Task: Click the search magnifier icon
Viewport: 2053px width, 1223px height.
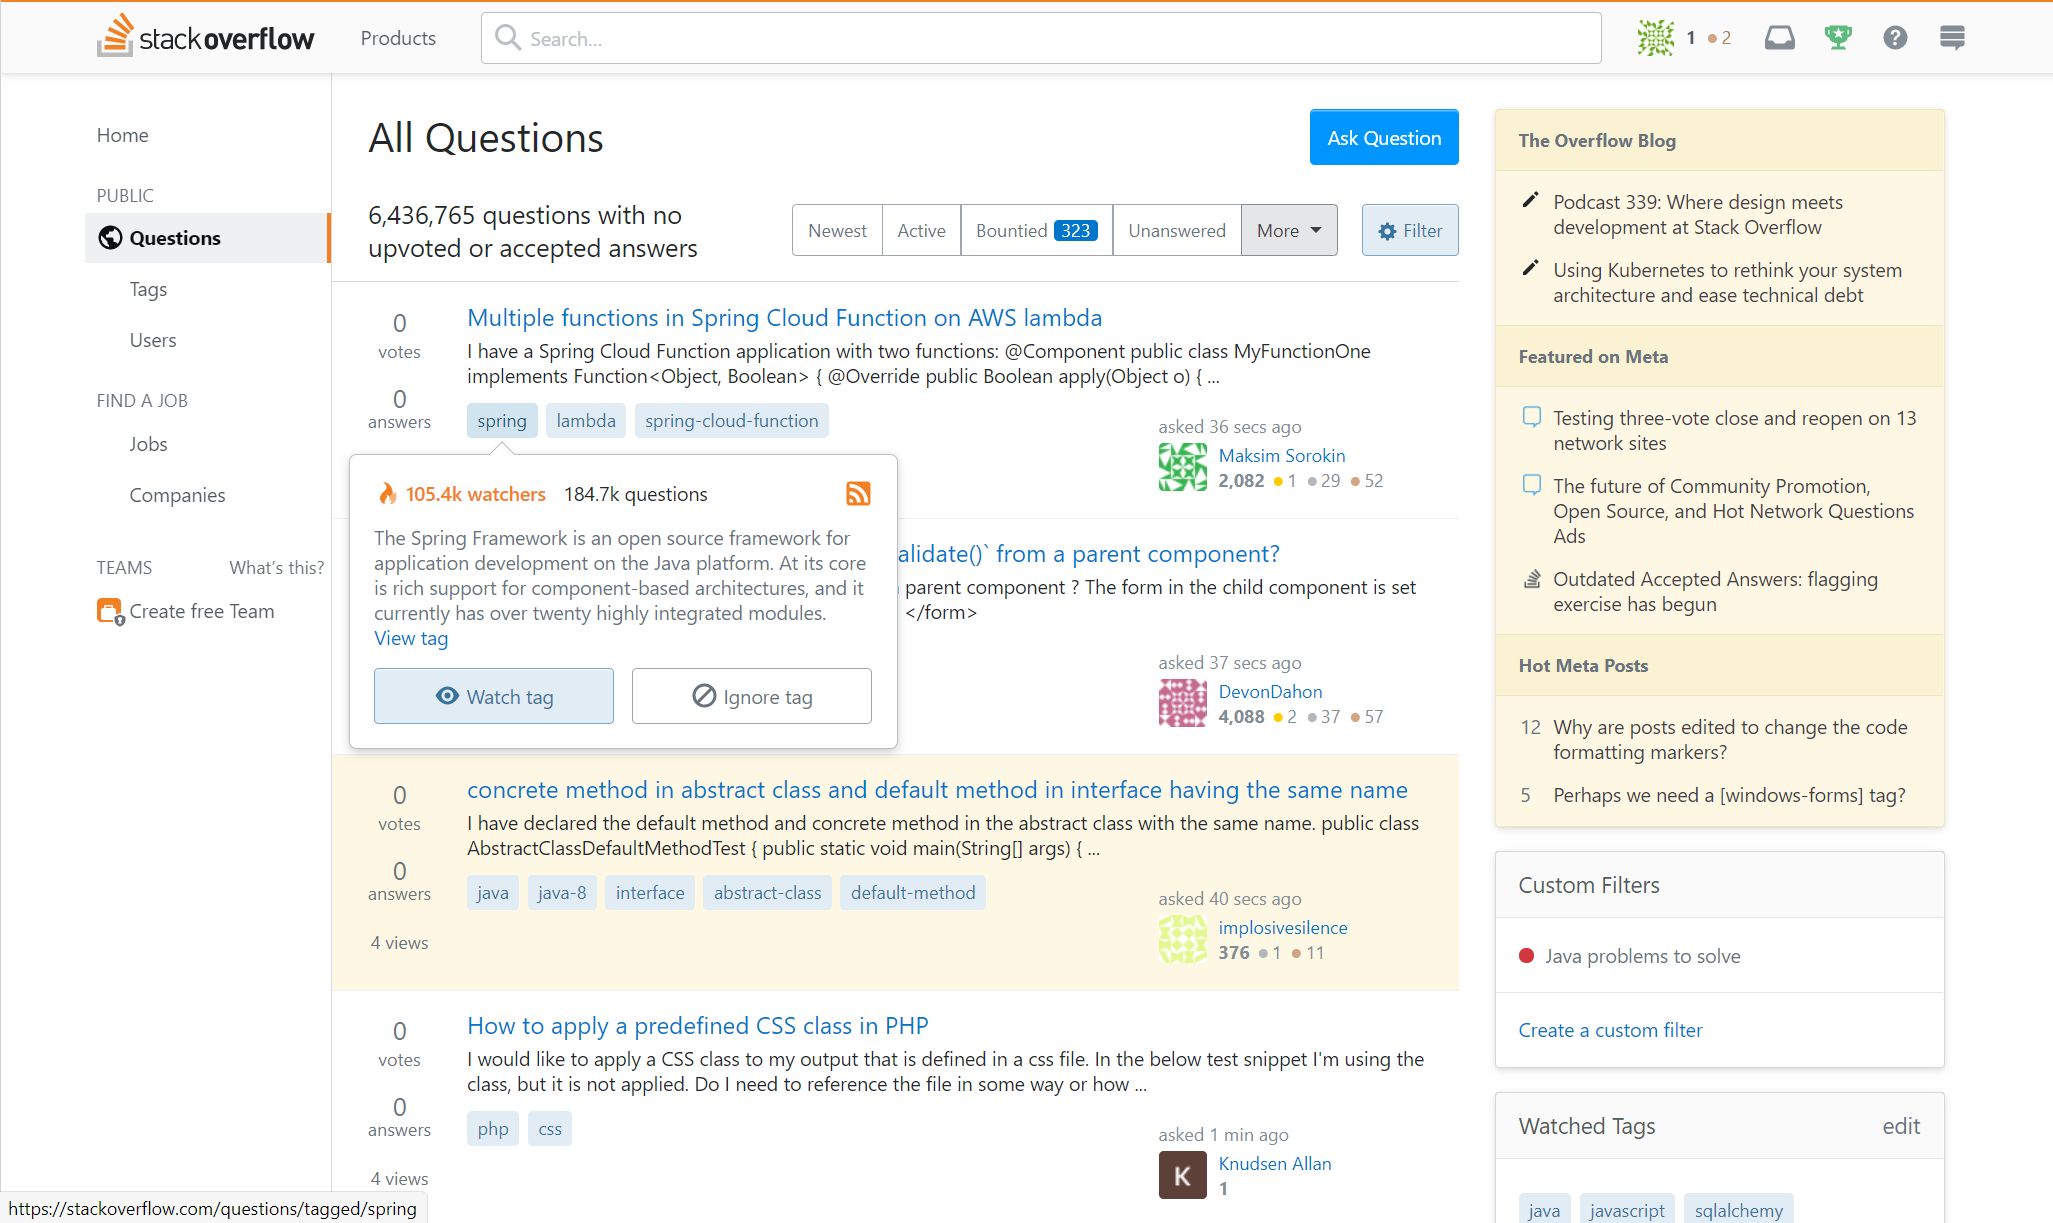Action: [508, 38]
